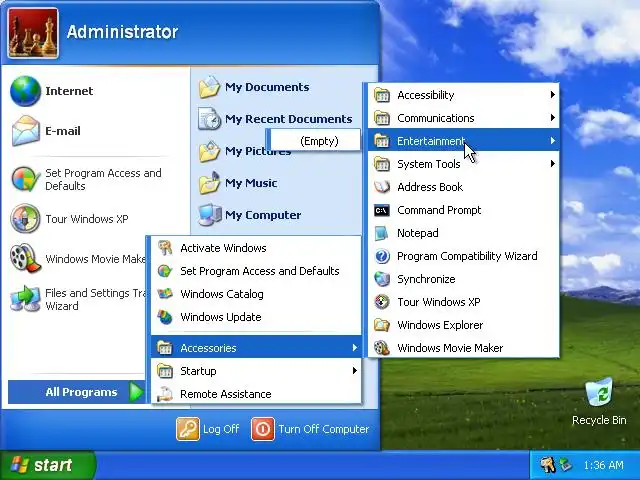Click the 1:36 AM clock
Image resolution: width=640 pixels, height=480 pixels.
click(603, 465)
